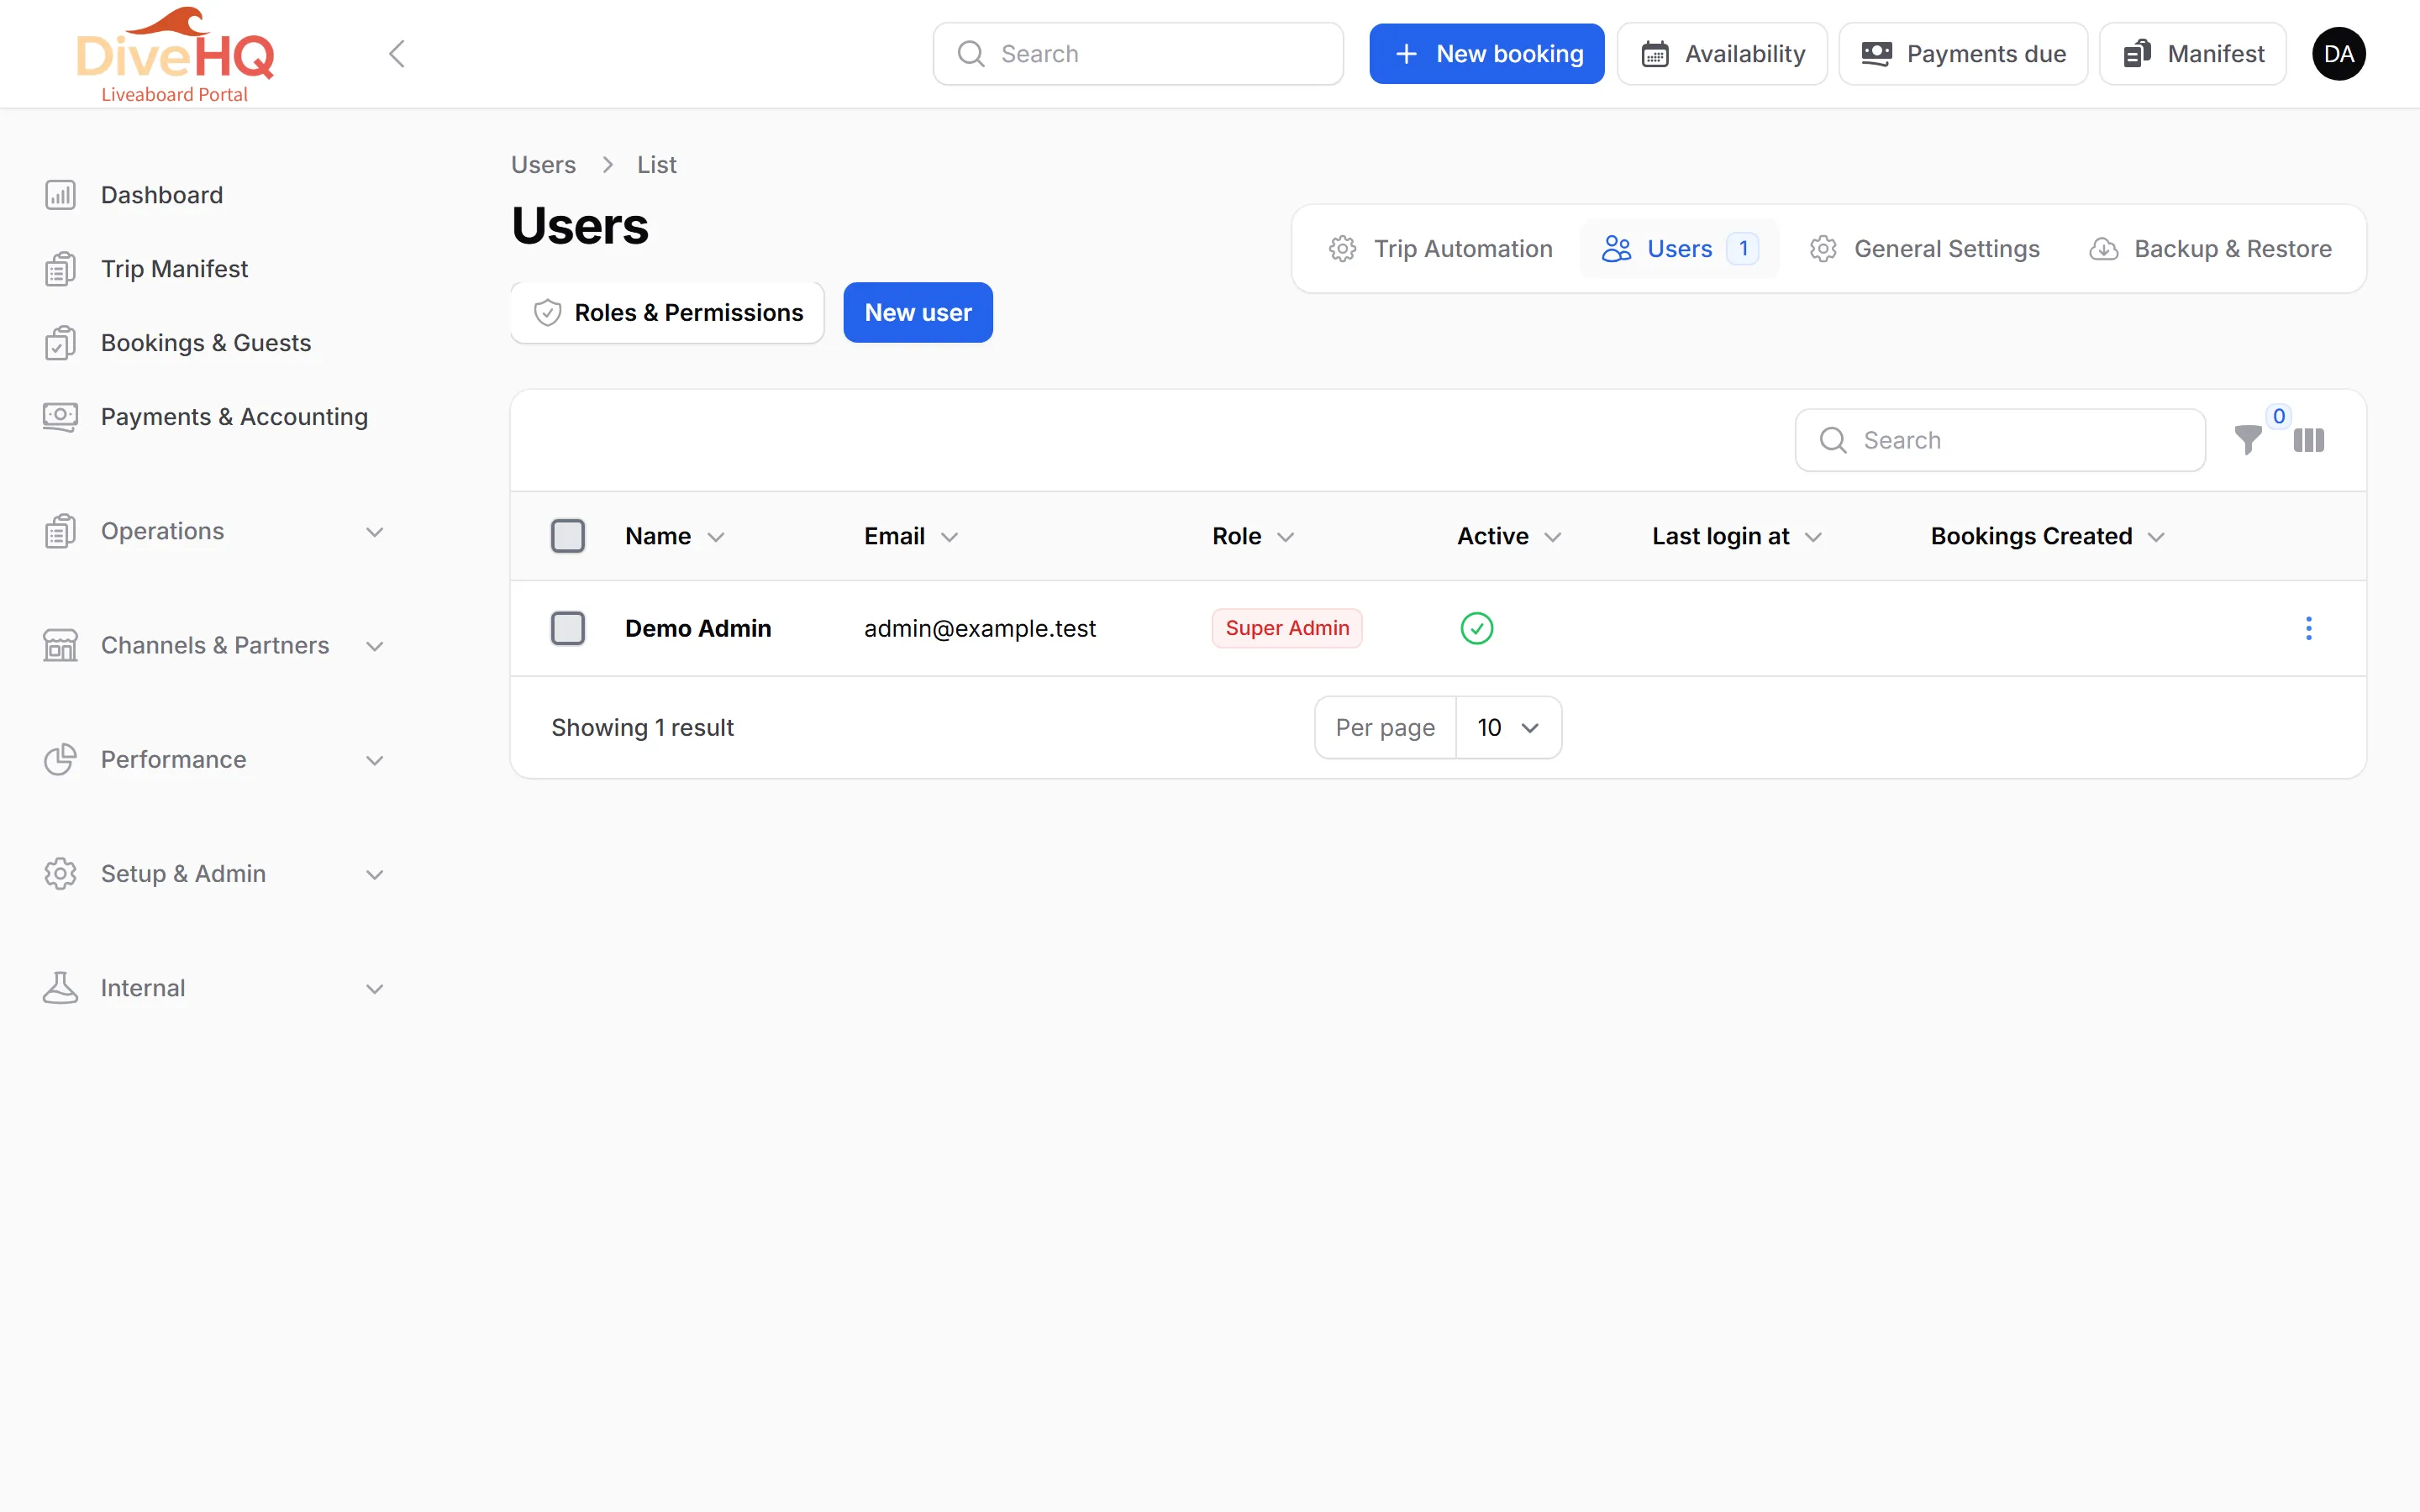Click the Internal beaker icon

pyautogui.click(x=60, y=987)
